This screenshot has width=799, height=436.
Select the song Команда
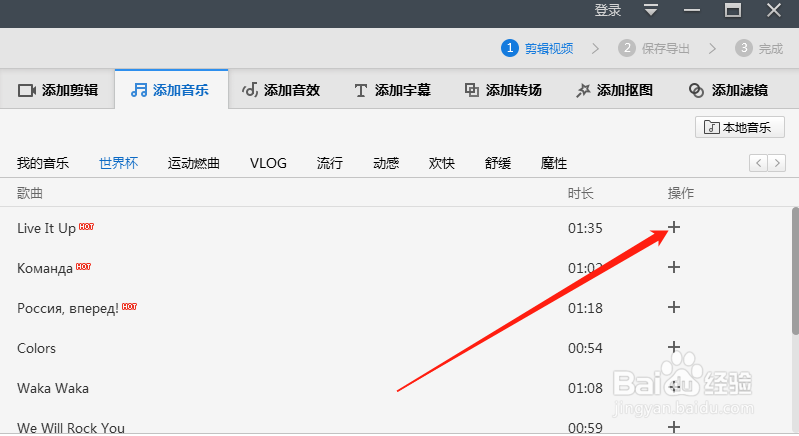tap(45, 268)
